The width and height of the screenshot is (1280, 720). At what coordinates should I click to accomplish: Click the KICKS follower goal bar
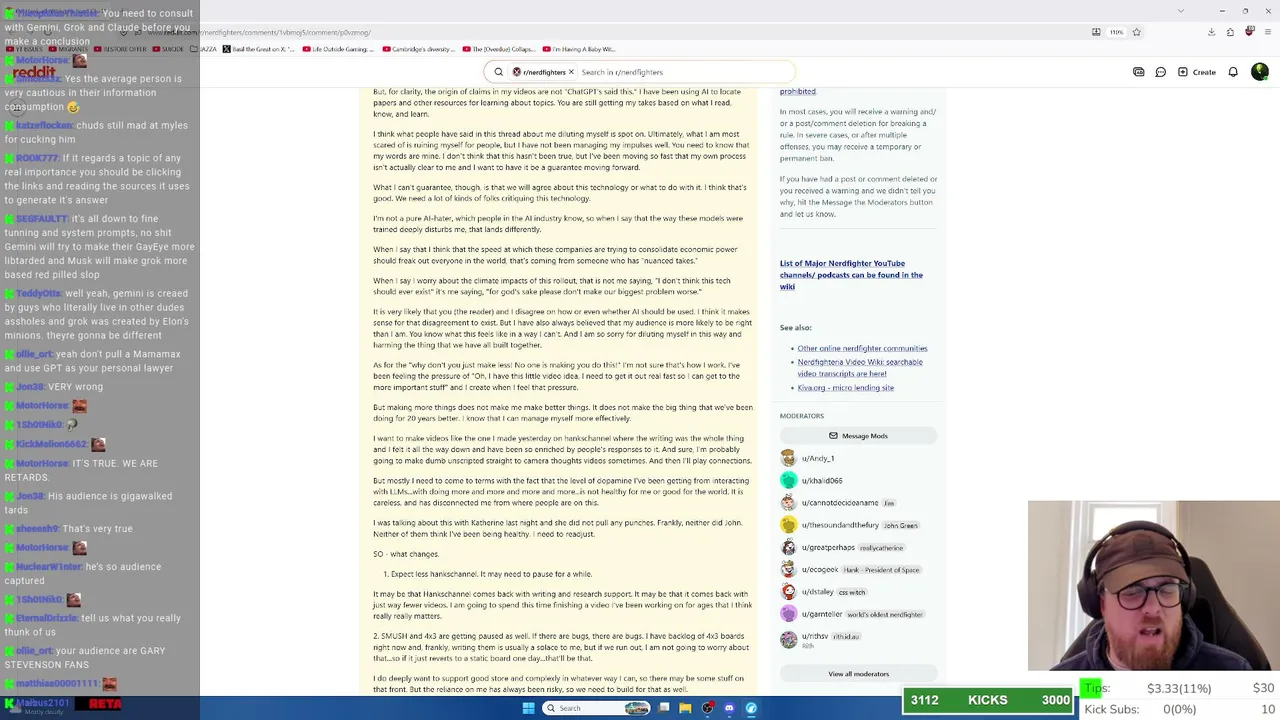tap(987, 700)
